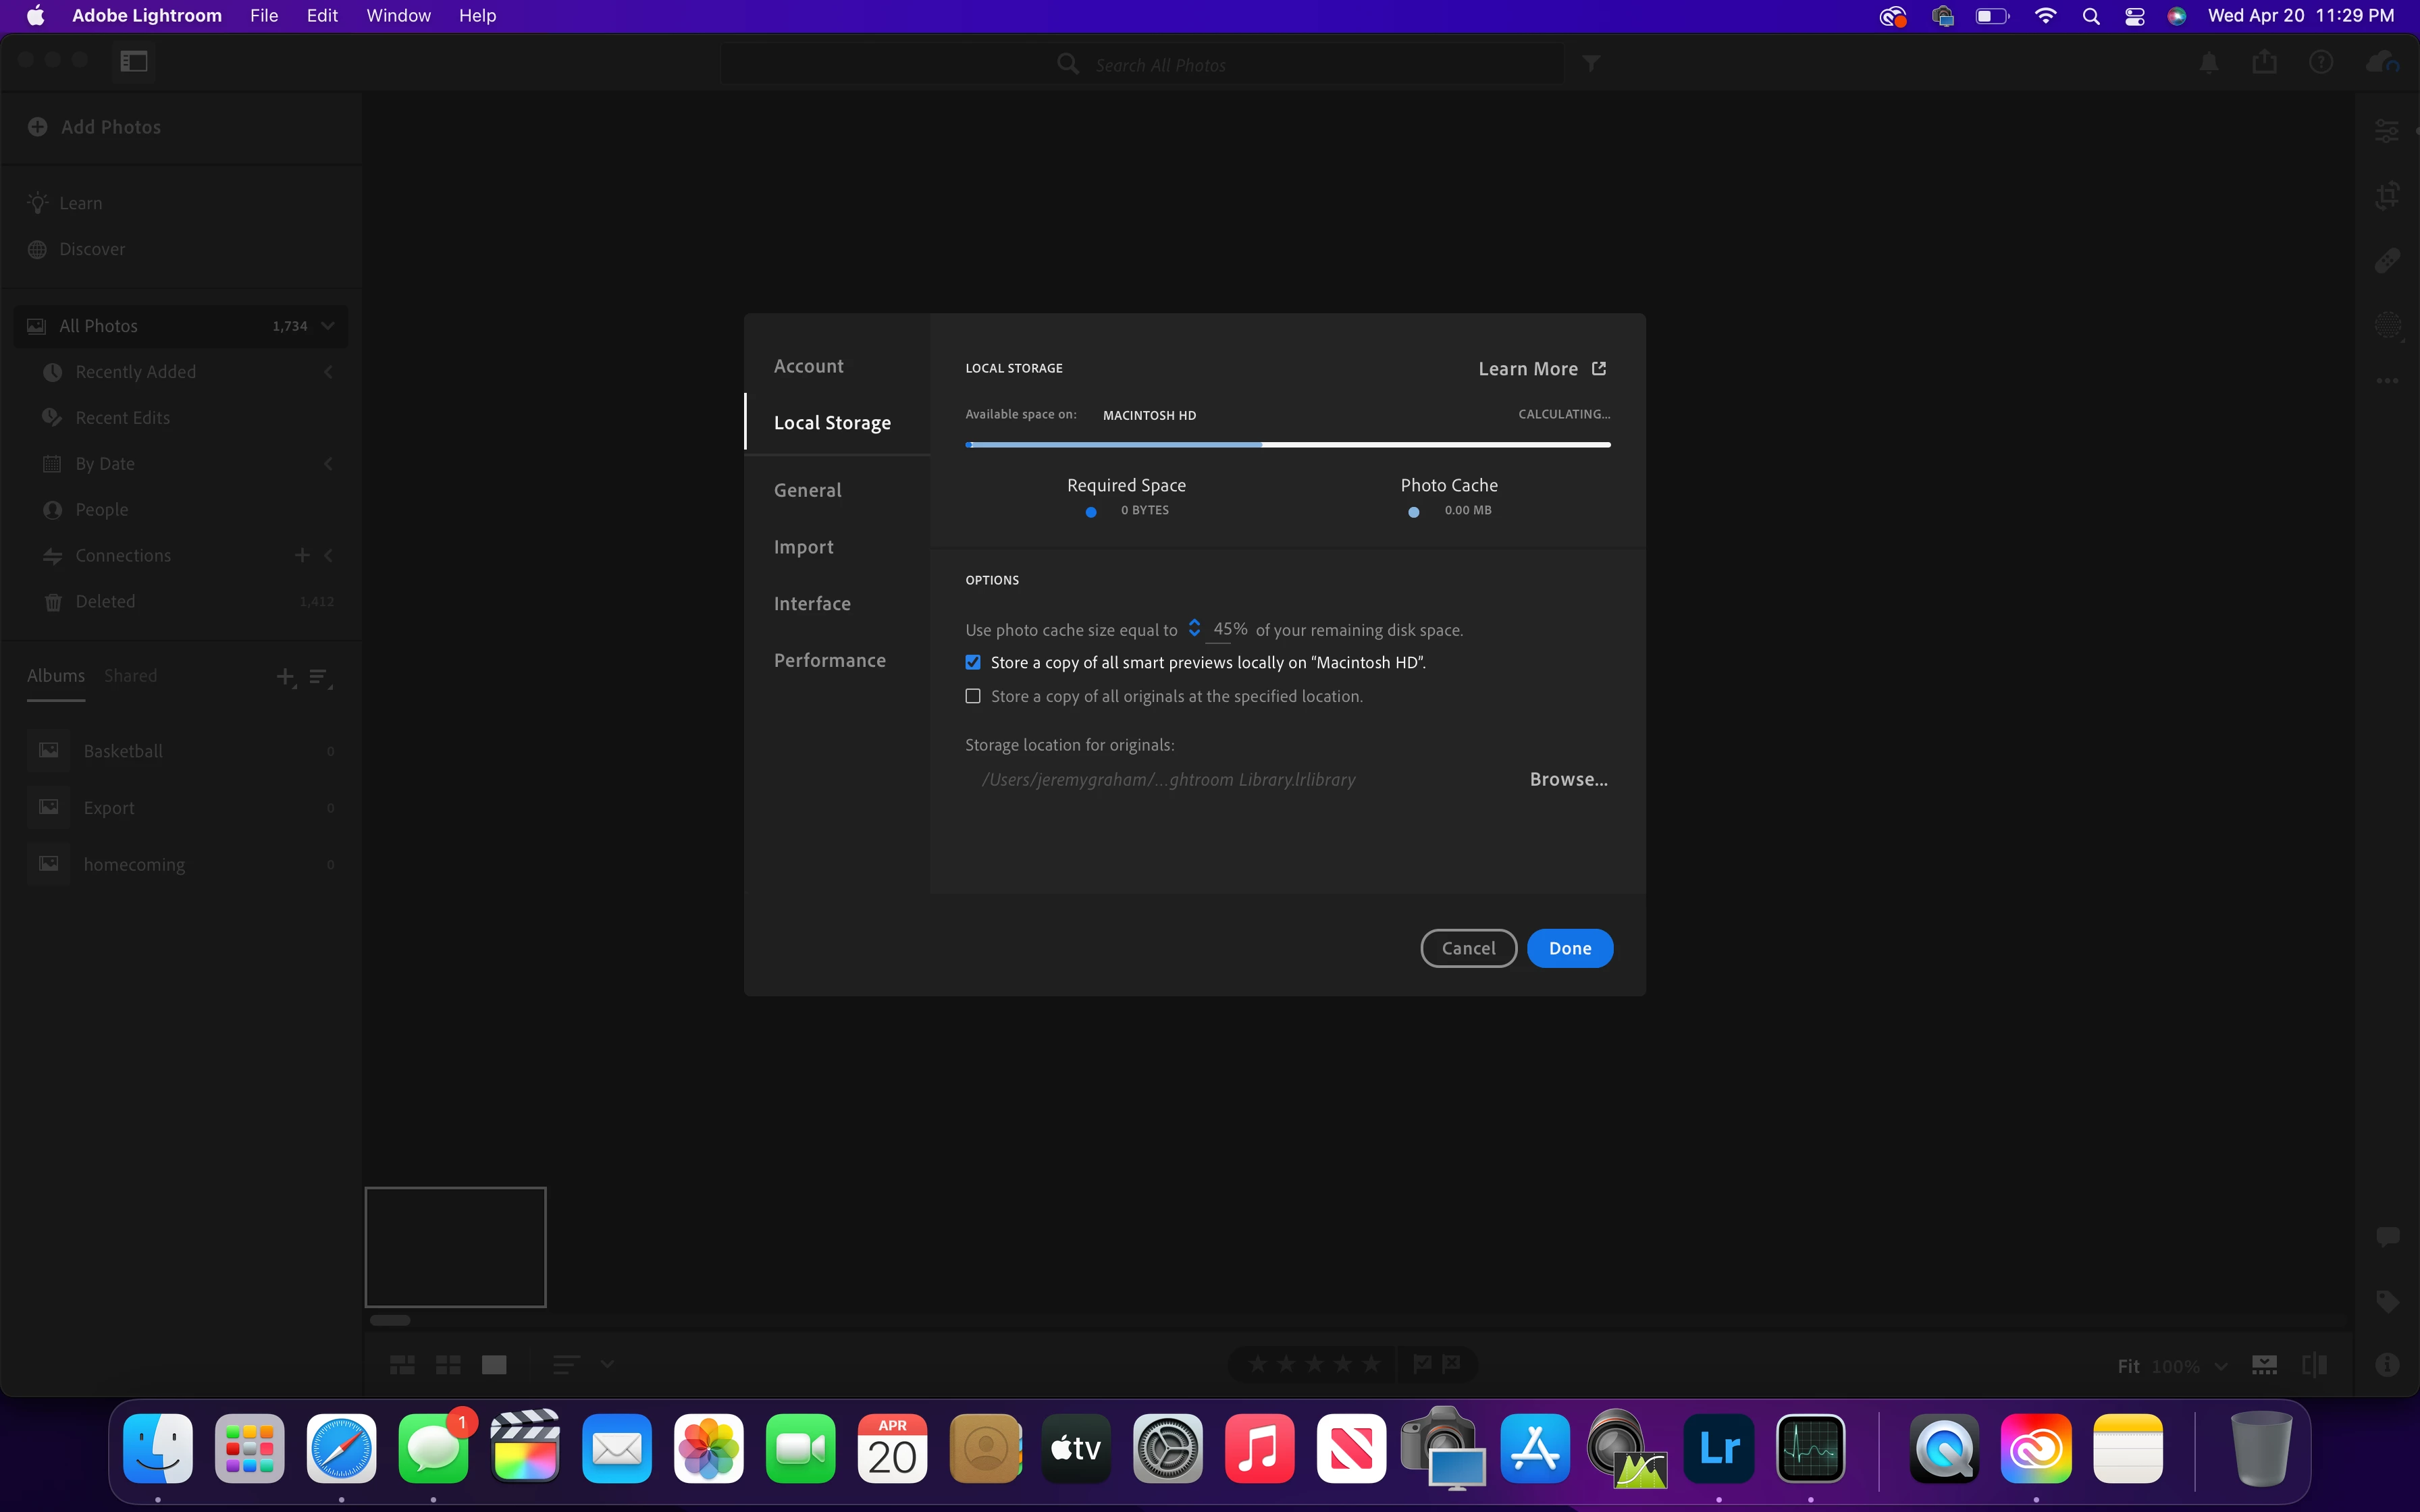Click the Browse... button for storage location
The width and height of the screenshot is (2420, 1512).
pyautogui.click(x=1568, y=779)
